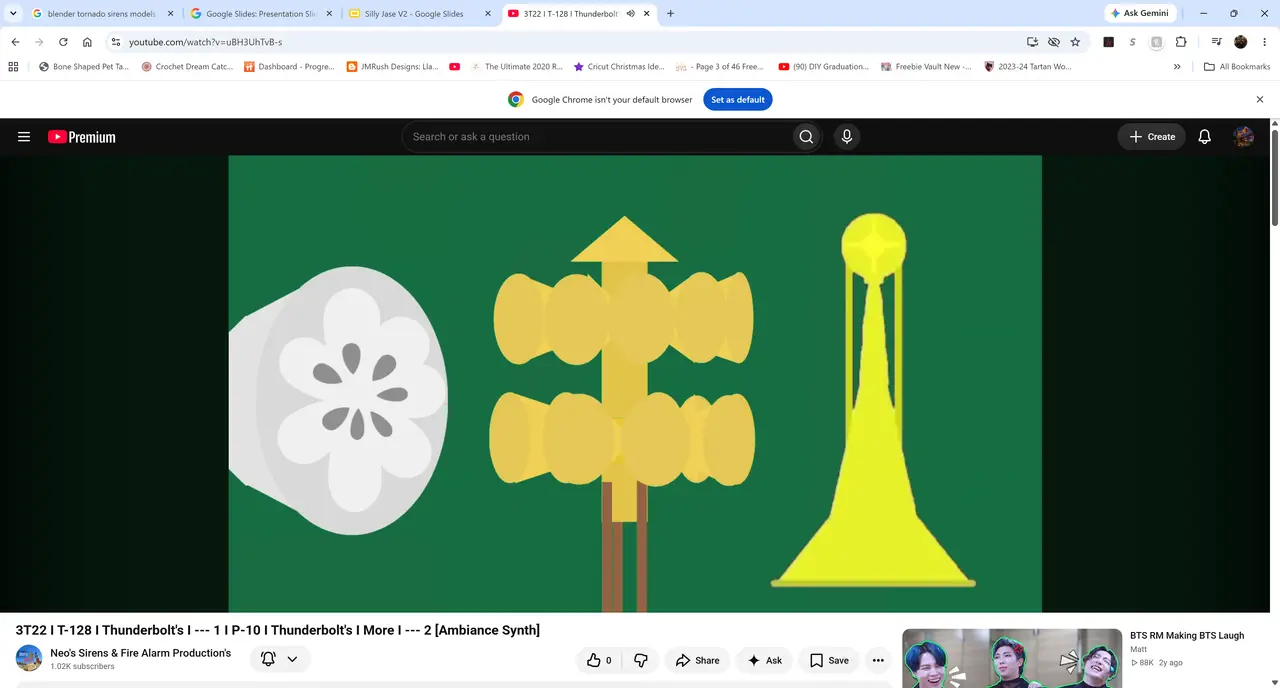Open the YouTube guide hamburger menu
The width and height of the screenshot is (1280, 688).
pyautogui.click(x=24, y=137)
